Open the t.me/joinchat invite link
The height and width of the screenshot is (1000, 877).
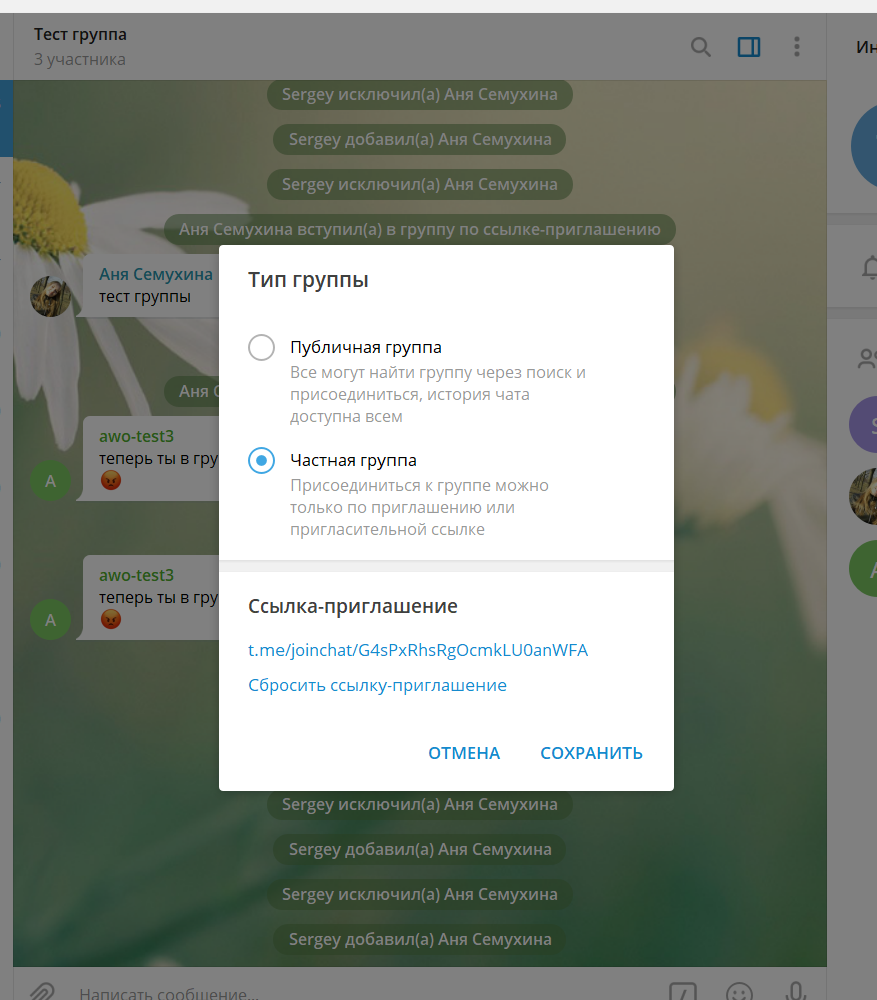[x=418, y=650]
